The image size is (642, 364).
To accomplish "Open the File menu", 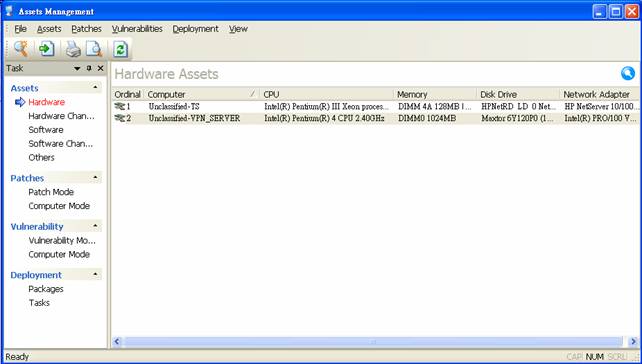I will [x=20, y=29].
